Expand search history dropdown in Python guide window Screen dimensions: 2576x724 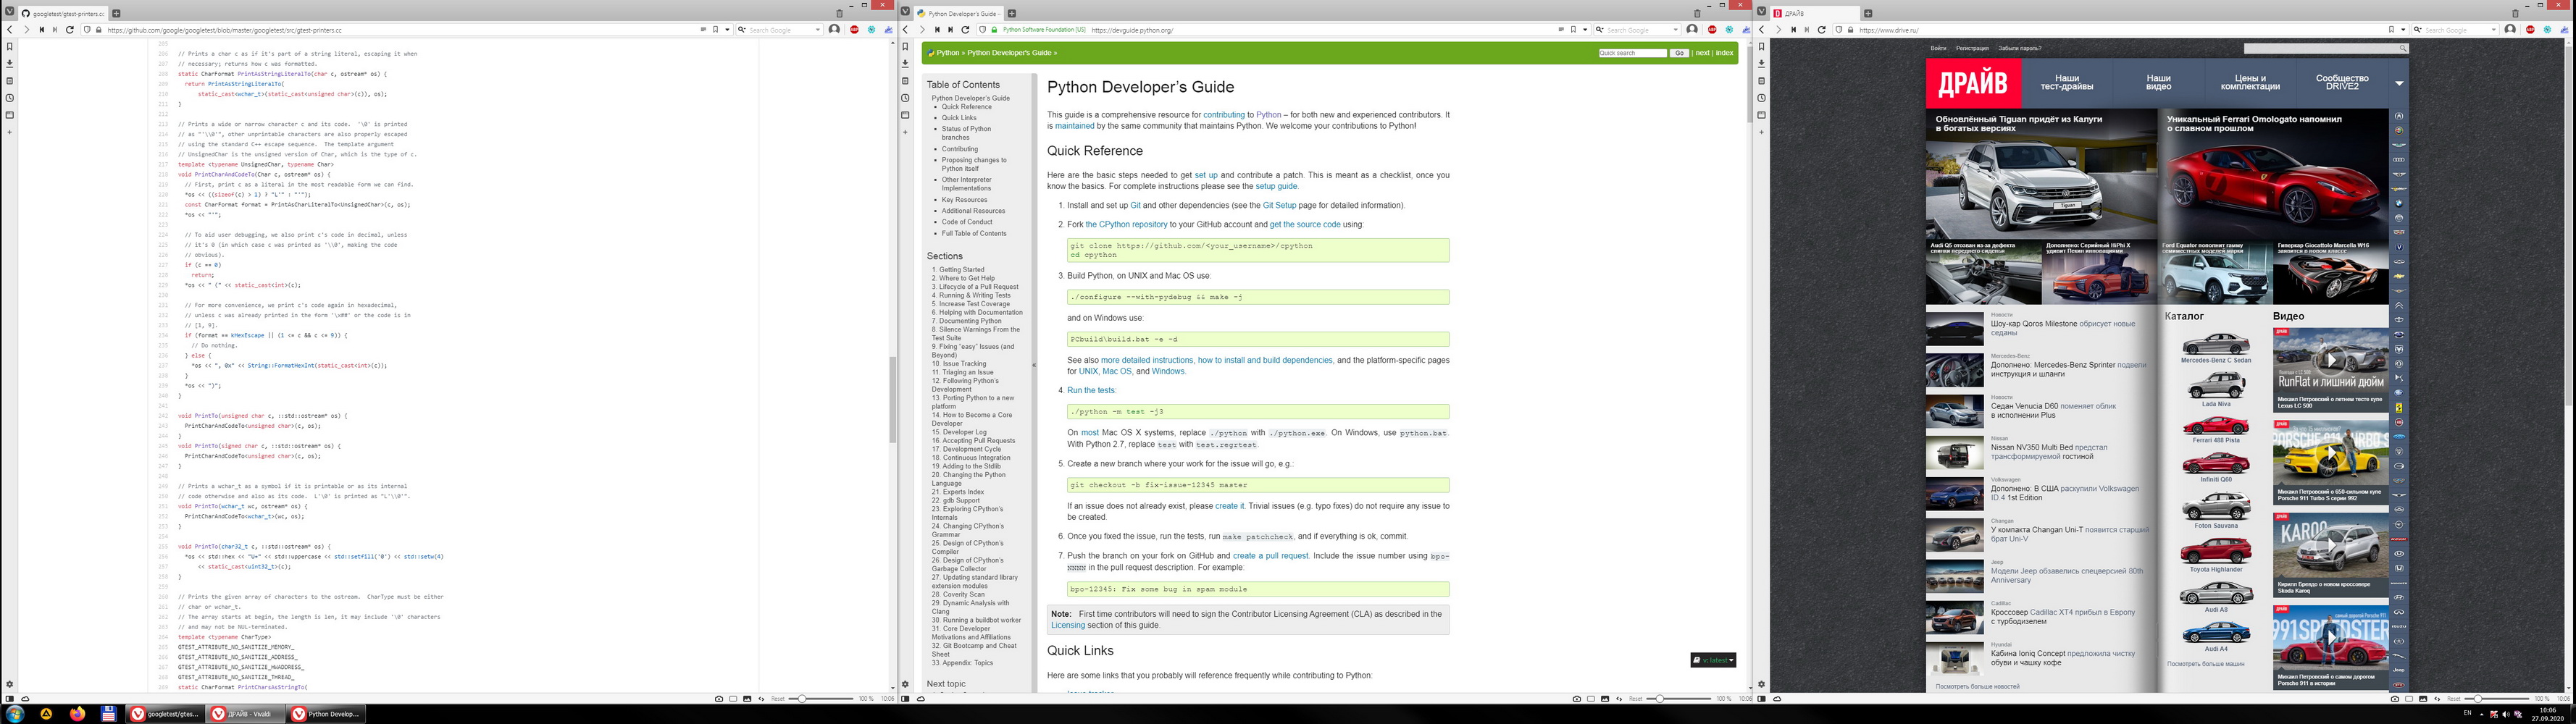(x=1676, y=30)
